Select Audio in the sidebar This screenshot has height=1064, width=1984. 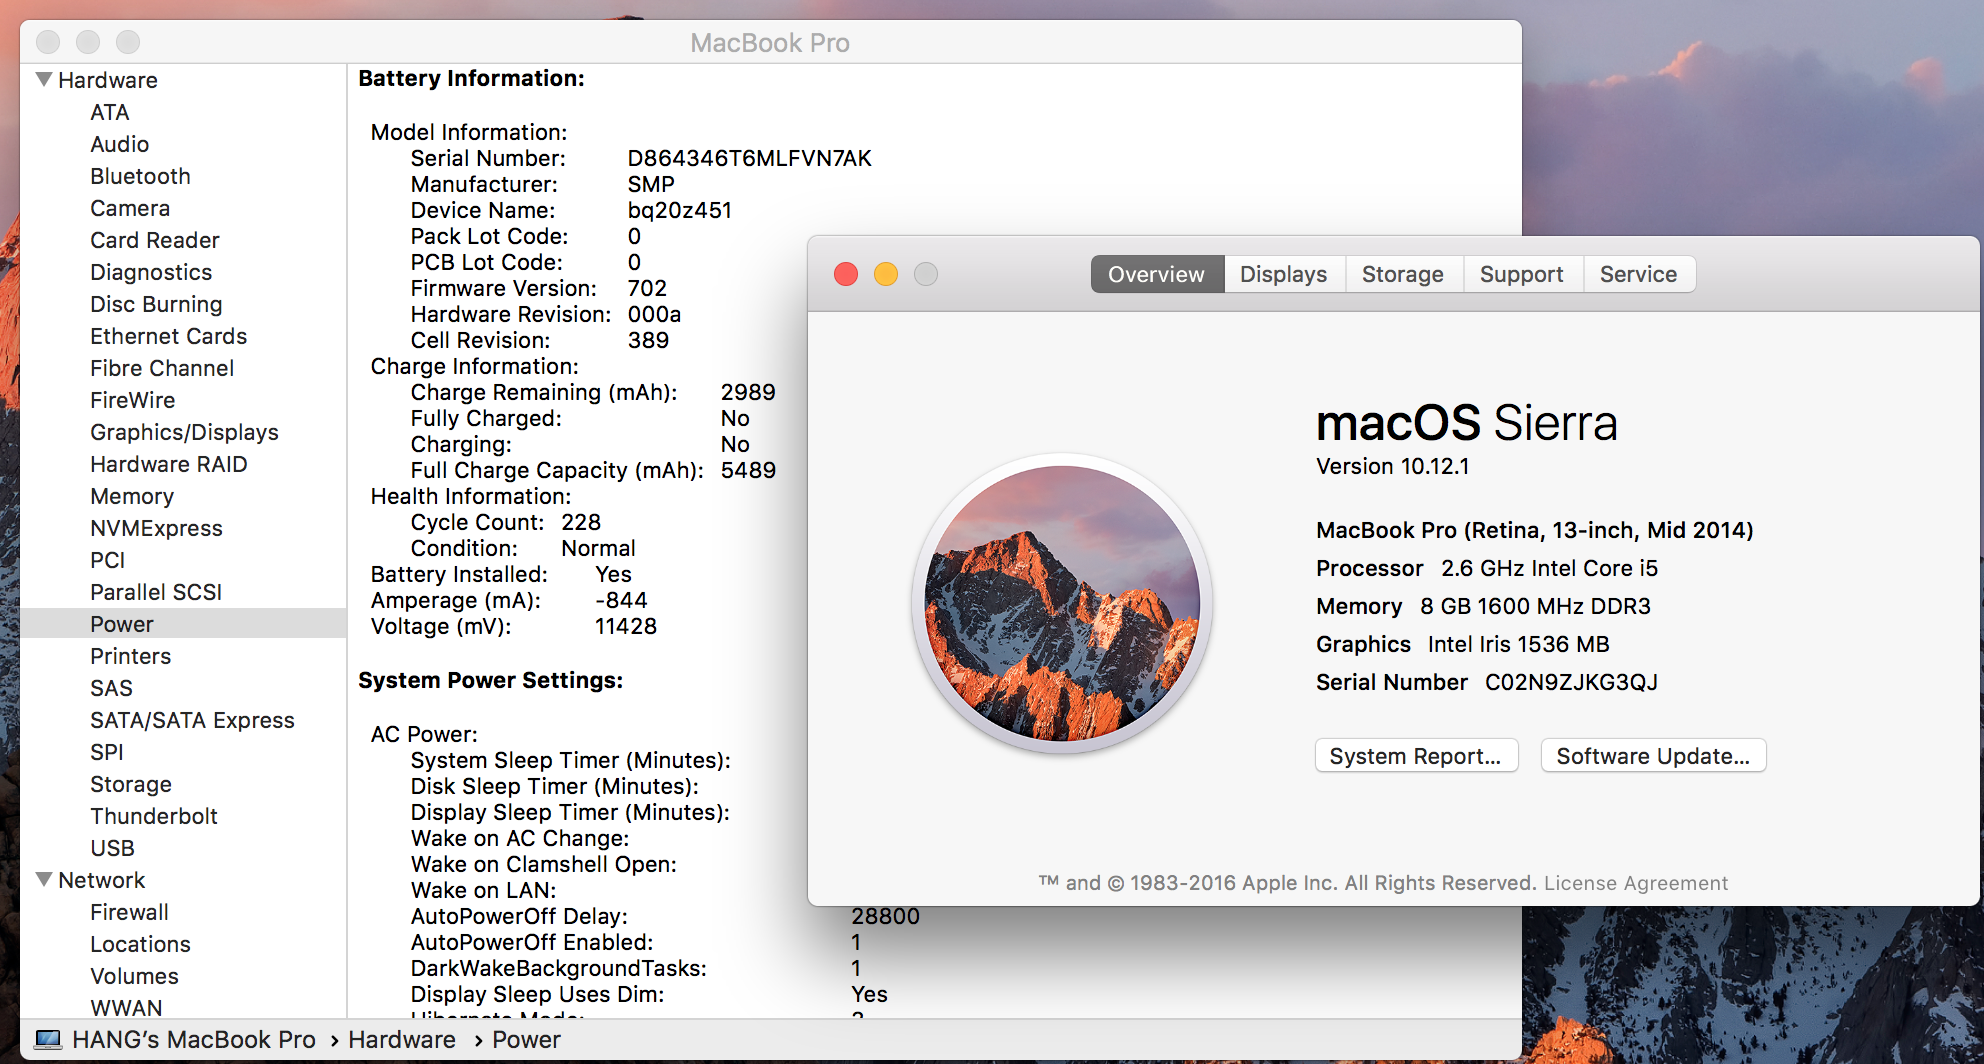pos(120,144)
